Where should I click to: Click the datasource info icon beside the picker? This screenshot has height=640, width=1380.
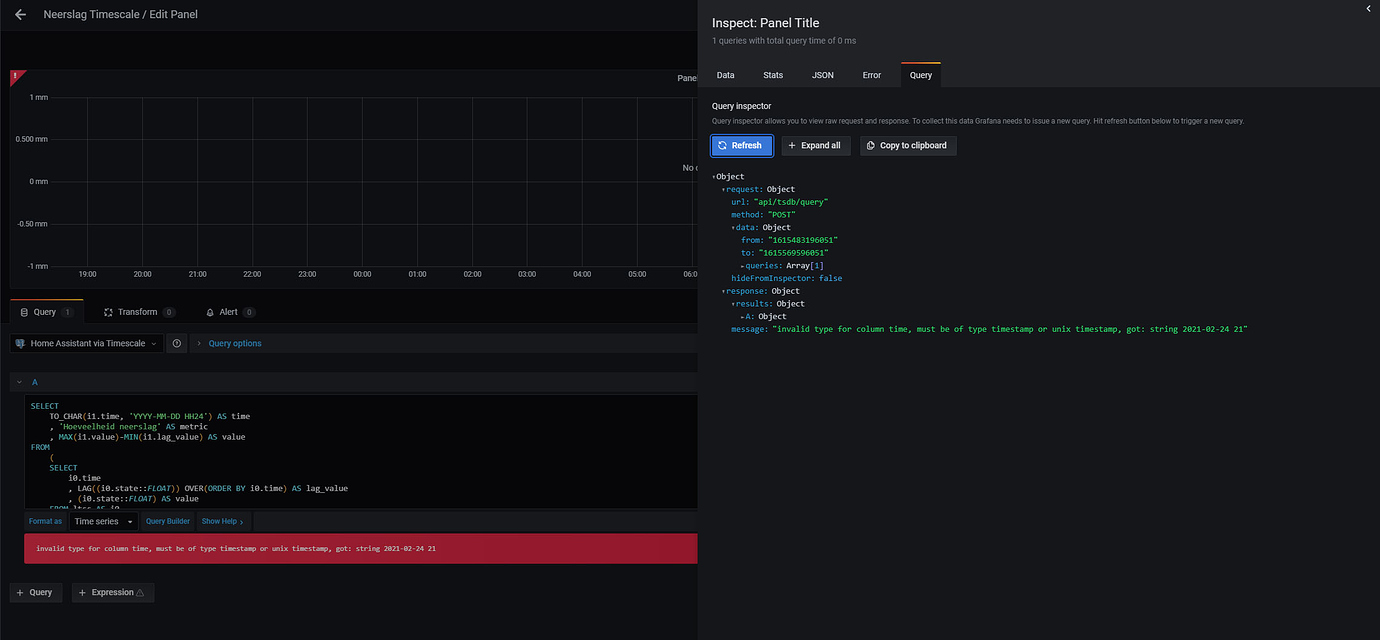click(176, 343)
